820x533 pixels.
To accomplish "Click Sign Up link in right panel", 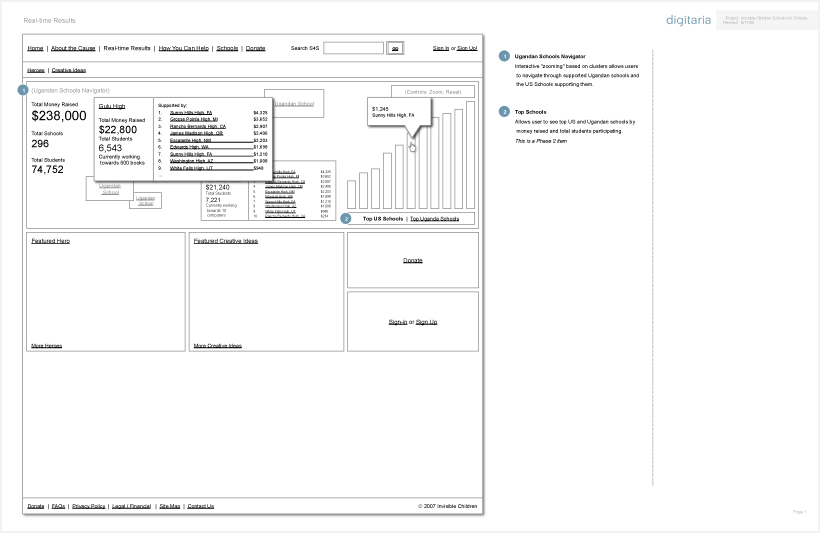I will [x=426, y=322].
